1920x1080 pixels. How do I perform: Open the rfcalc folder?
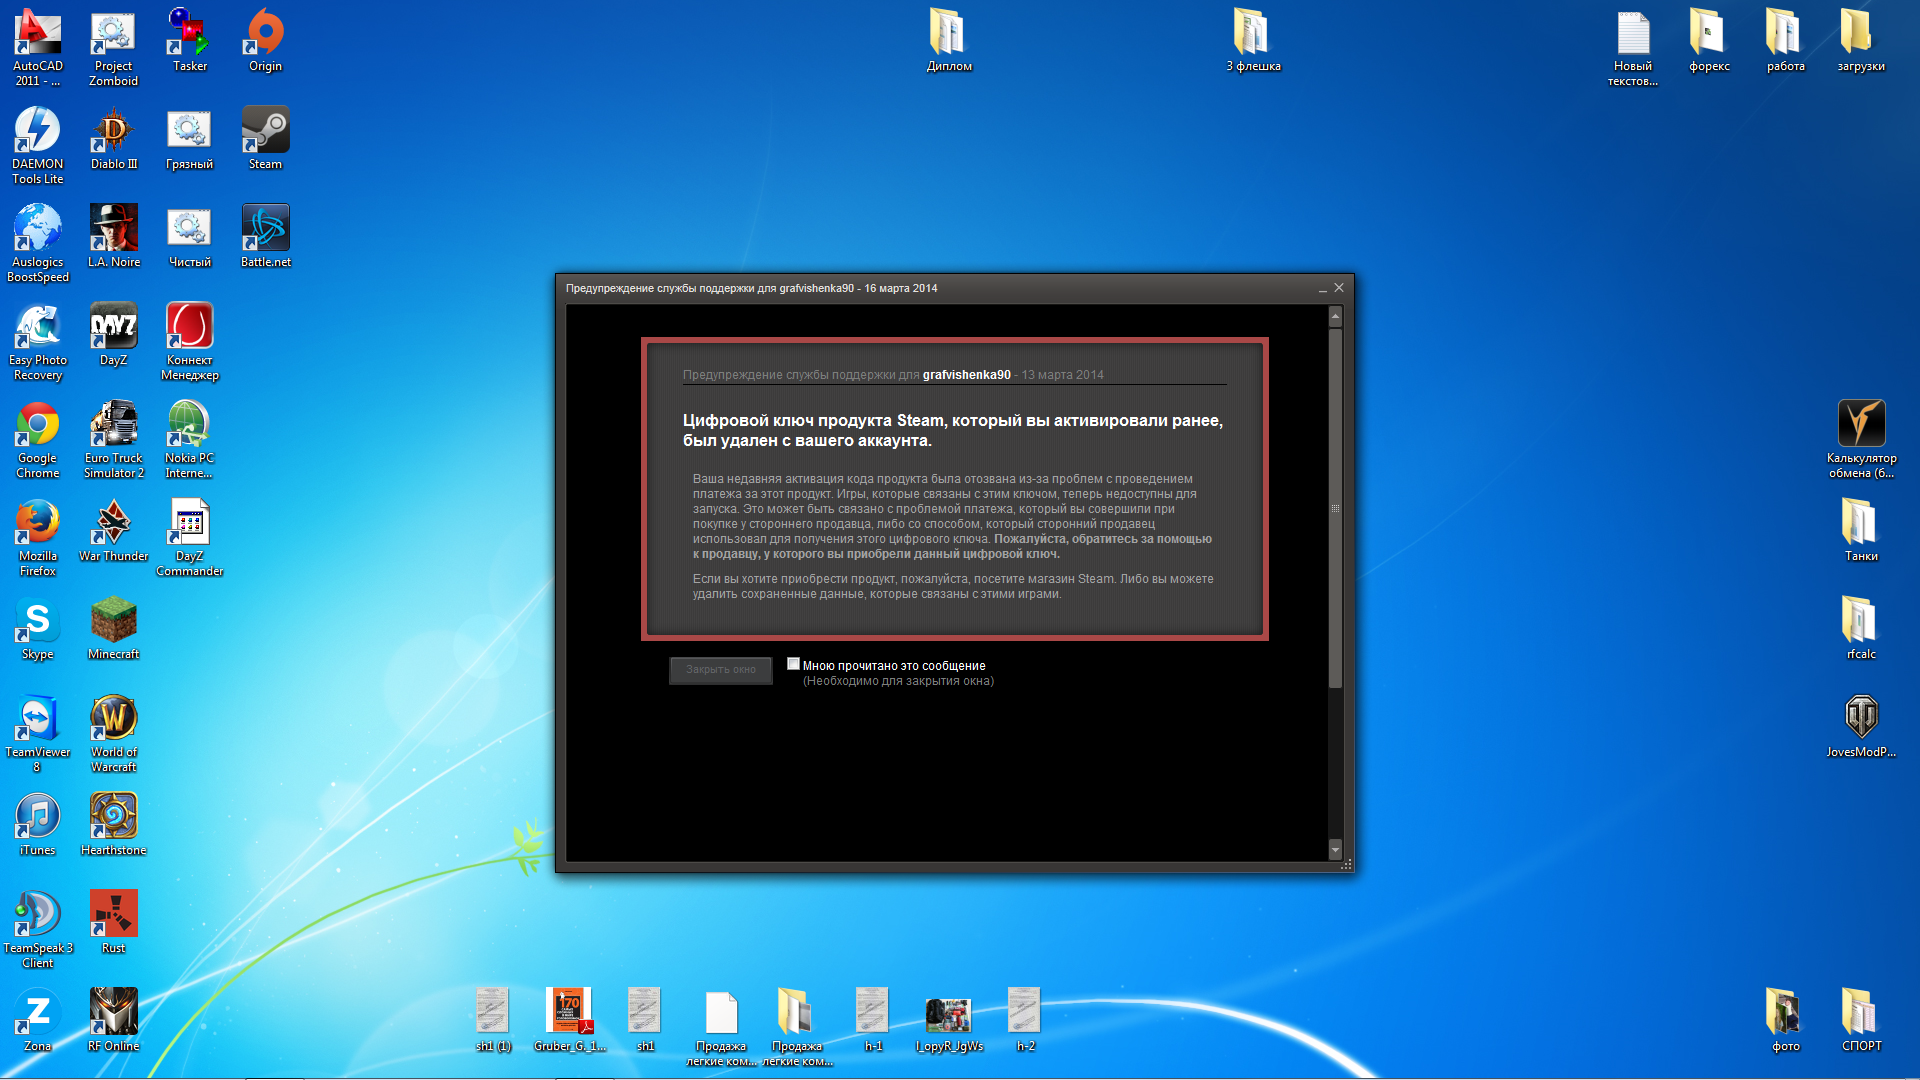(x=1861, y=628)
